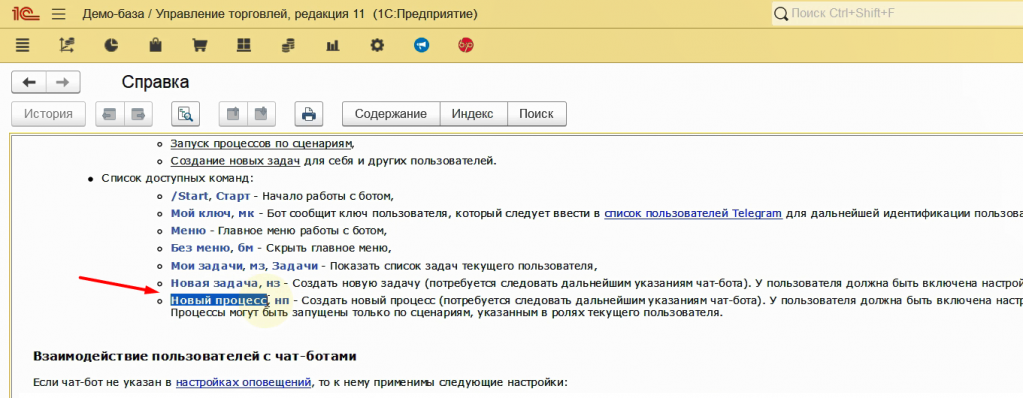Click the Меню command text
Image resolution: width=1023 pixels, height=398 pixels.
189,231
